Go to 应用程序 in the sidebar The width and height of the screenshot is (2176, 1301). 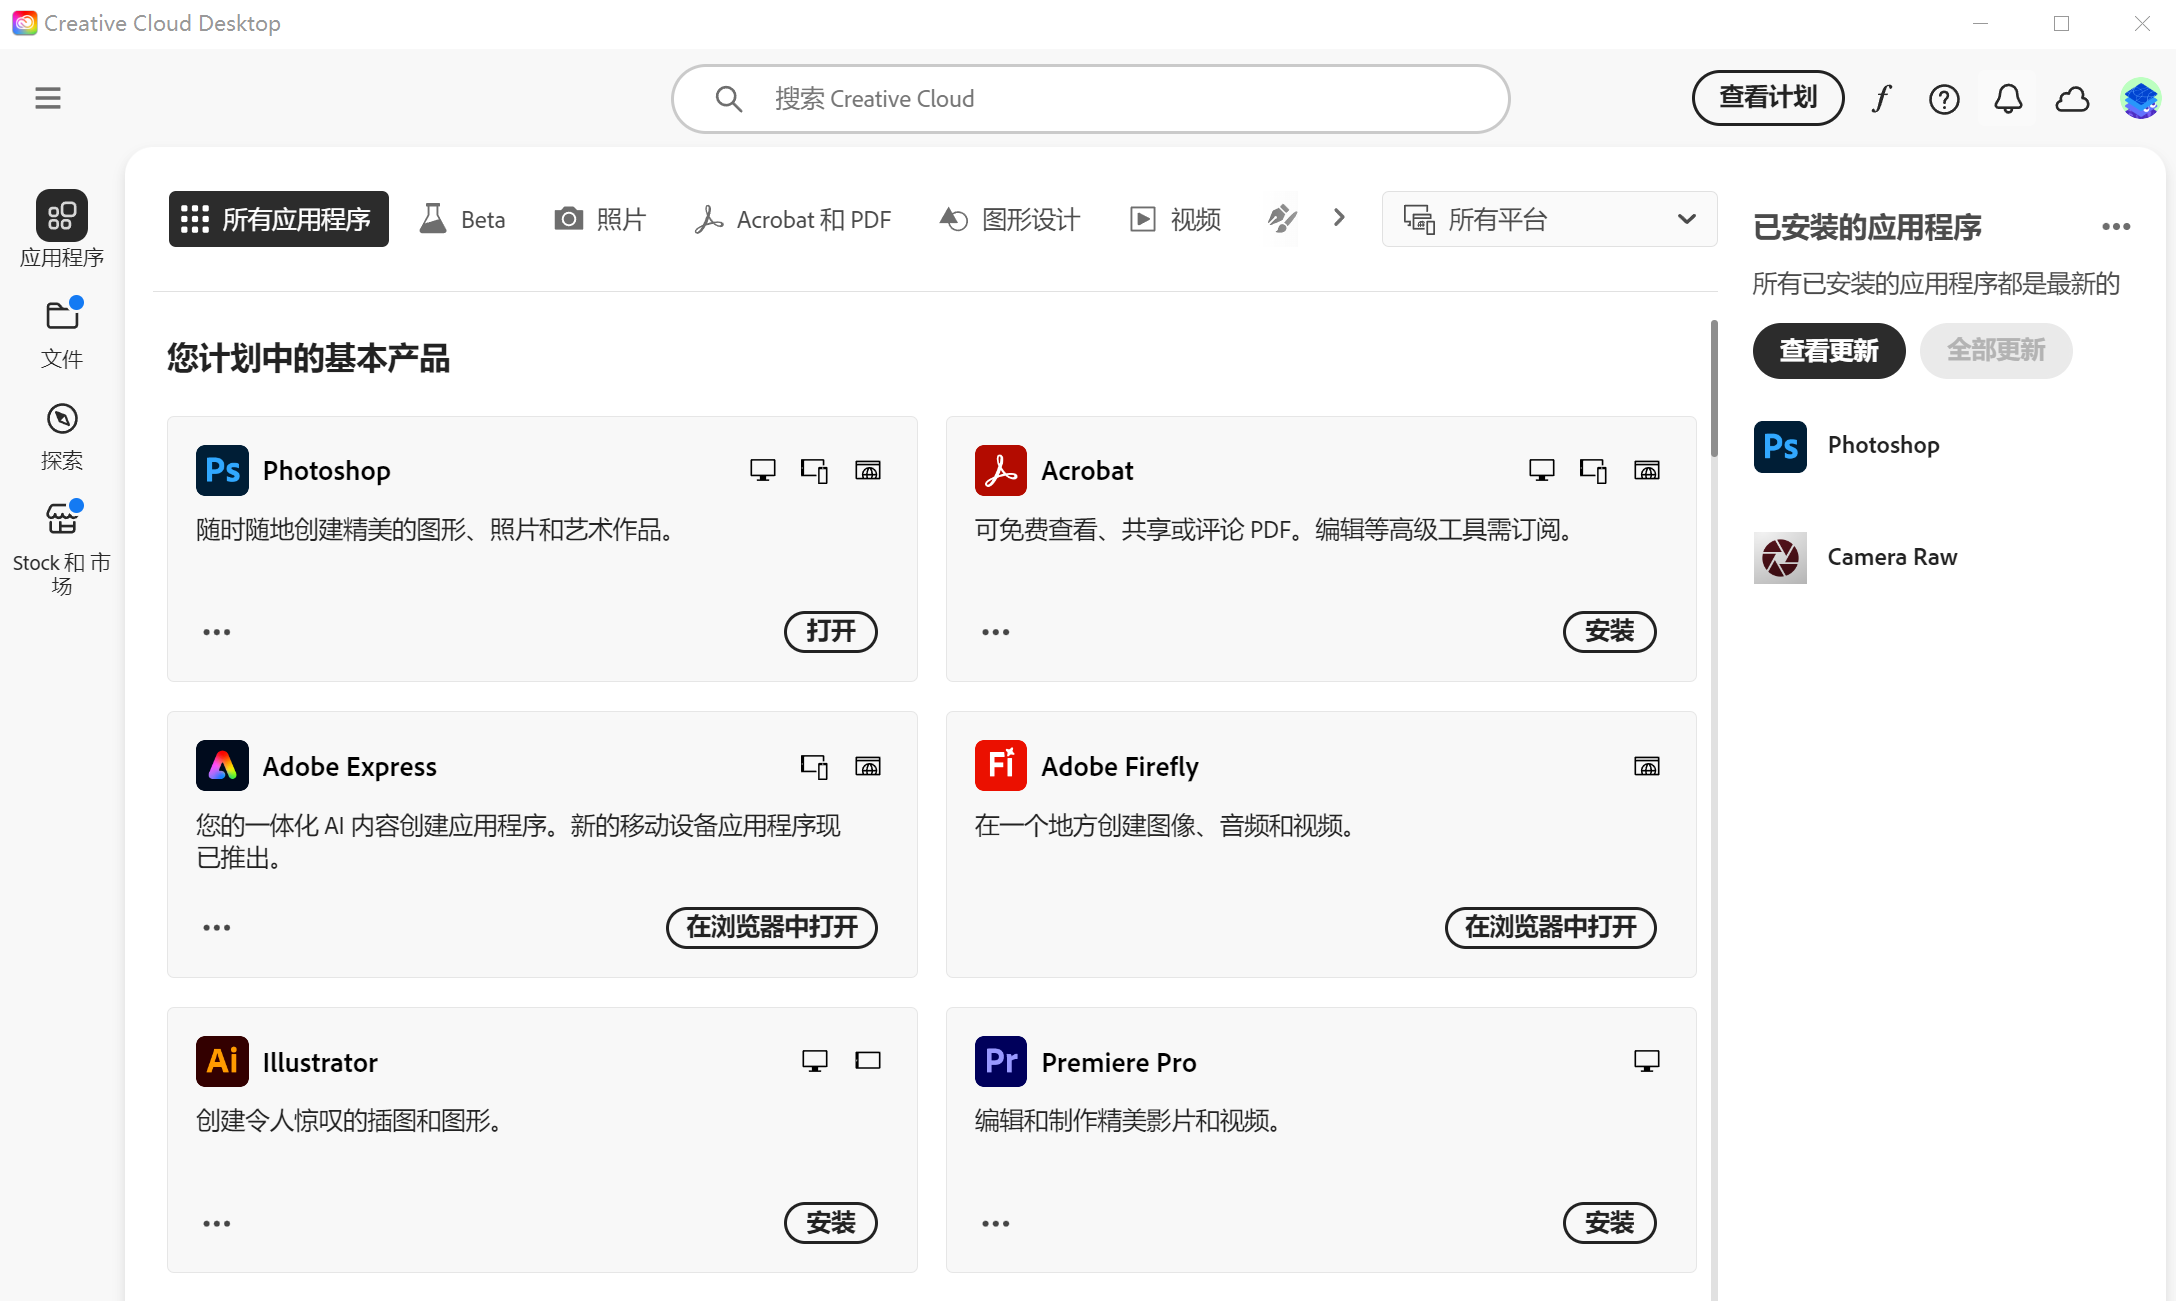62,229
